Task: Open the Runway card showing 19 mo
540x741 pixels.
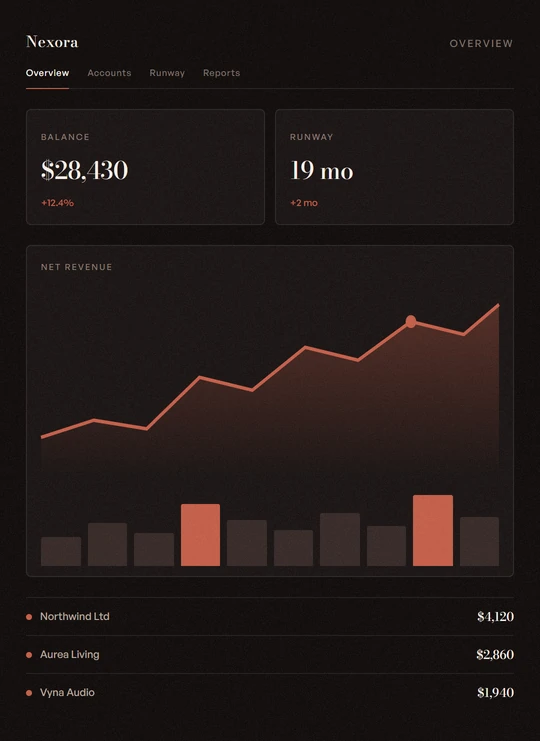Action: pos(394,167)
